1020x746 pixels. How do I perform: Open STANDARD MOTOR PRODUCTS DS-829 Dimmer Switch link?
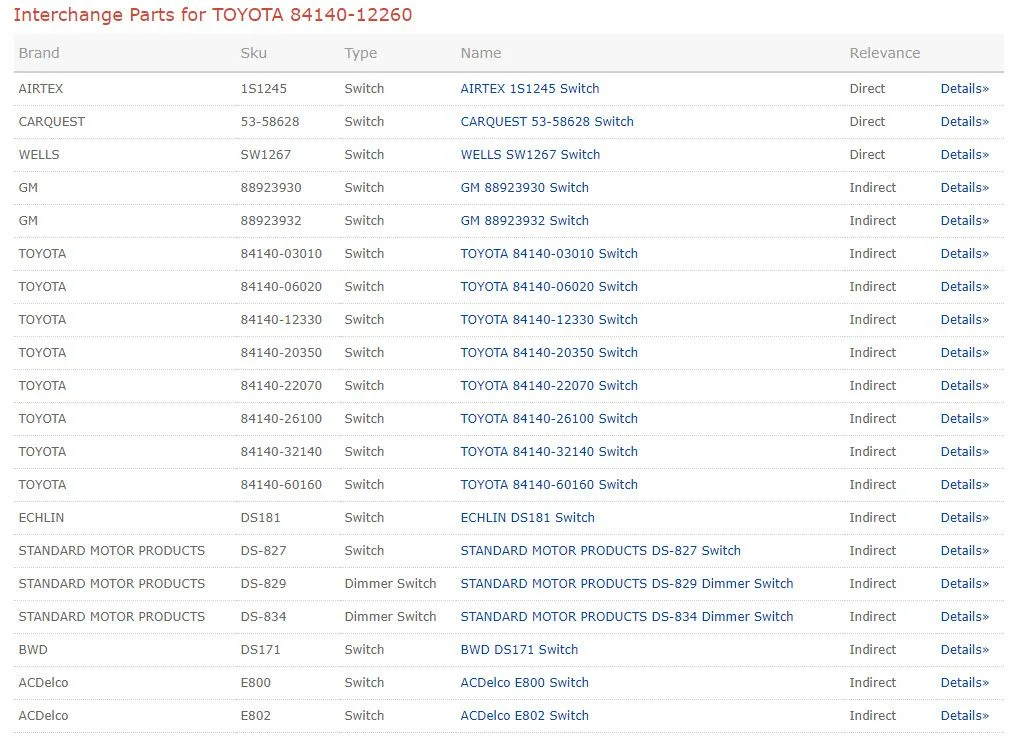pos(627,584)
